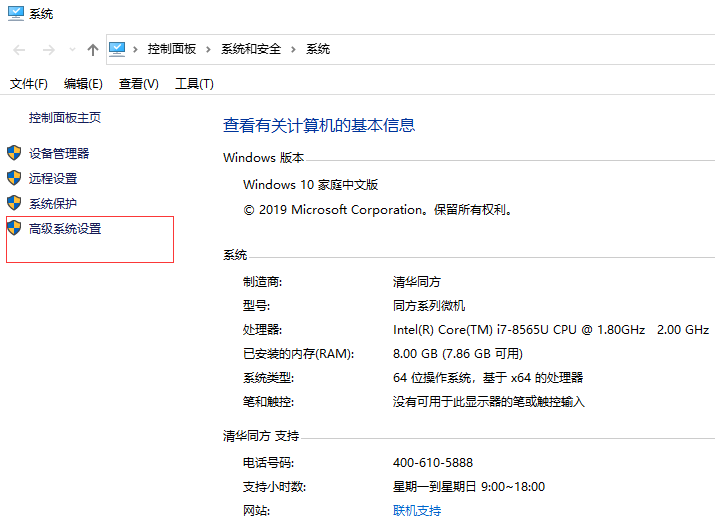Screen dimensions: 715x521
Task: Open 系统保护 link
Action: tap(53, 204)
